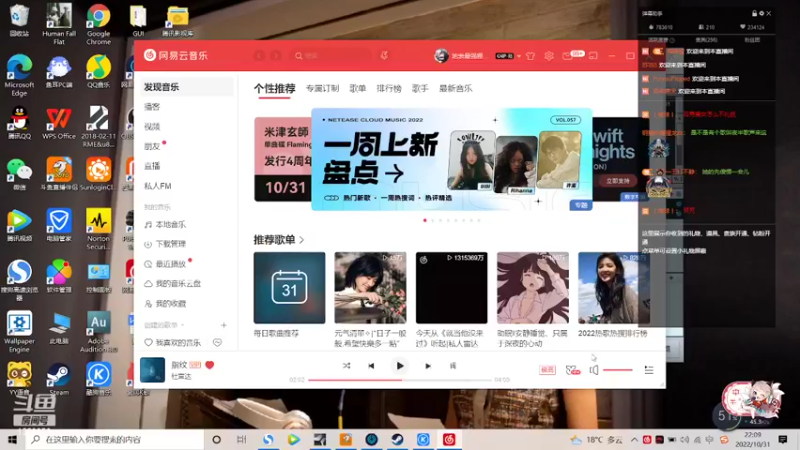Click the NetEase Cloud Music search box
The width and height of the screenshot is (800, 450).
point(331,56)
